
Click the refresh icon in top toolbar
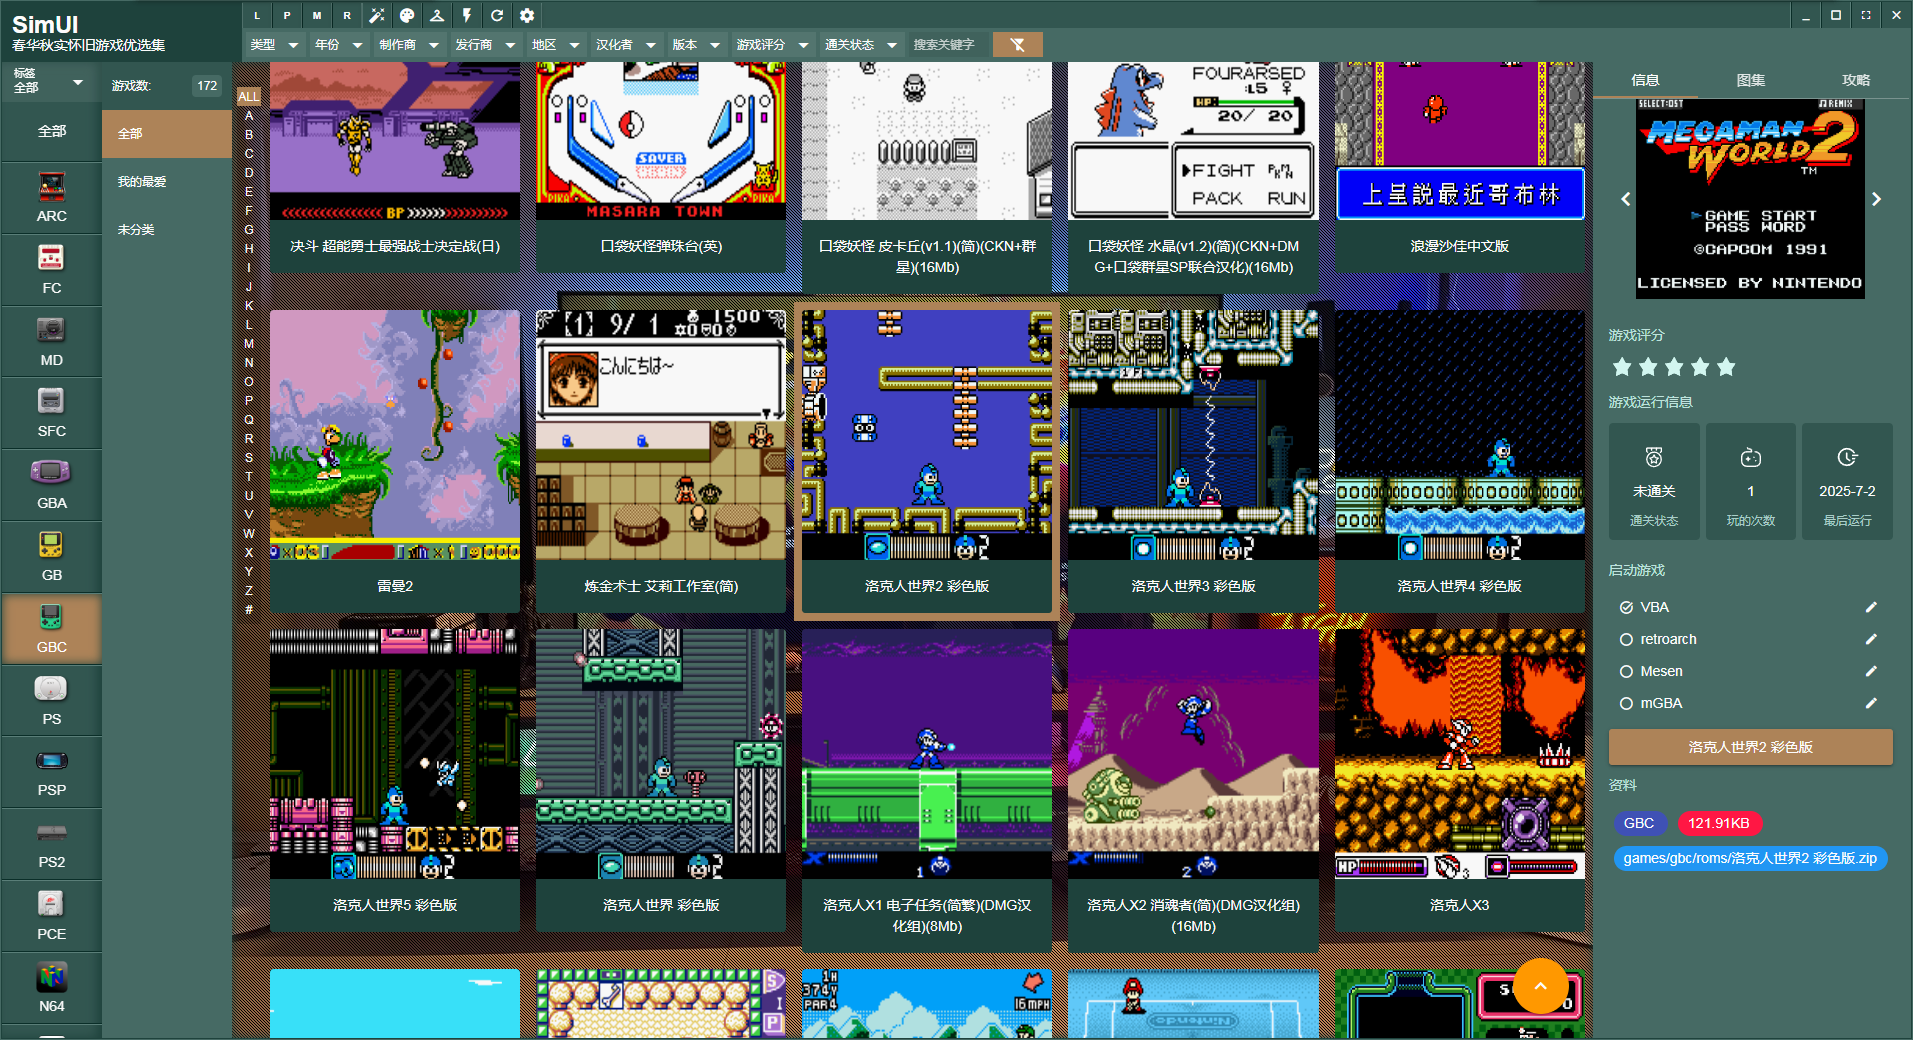tap(497, 15)
